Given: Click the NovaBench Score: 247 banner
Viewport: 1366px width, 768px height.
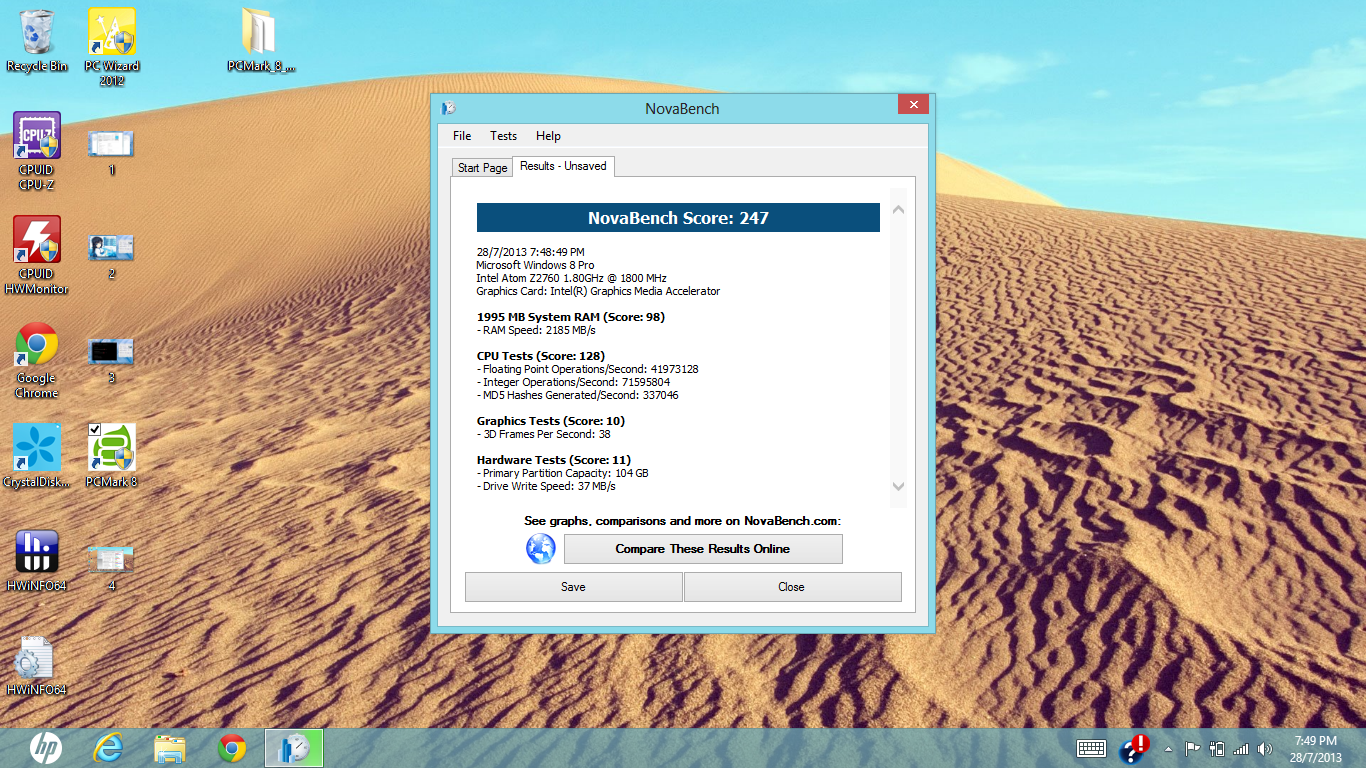Looking at the screenshot, I should tap(678, 218).
